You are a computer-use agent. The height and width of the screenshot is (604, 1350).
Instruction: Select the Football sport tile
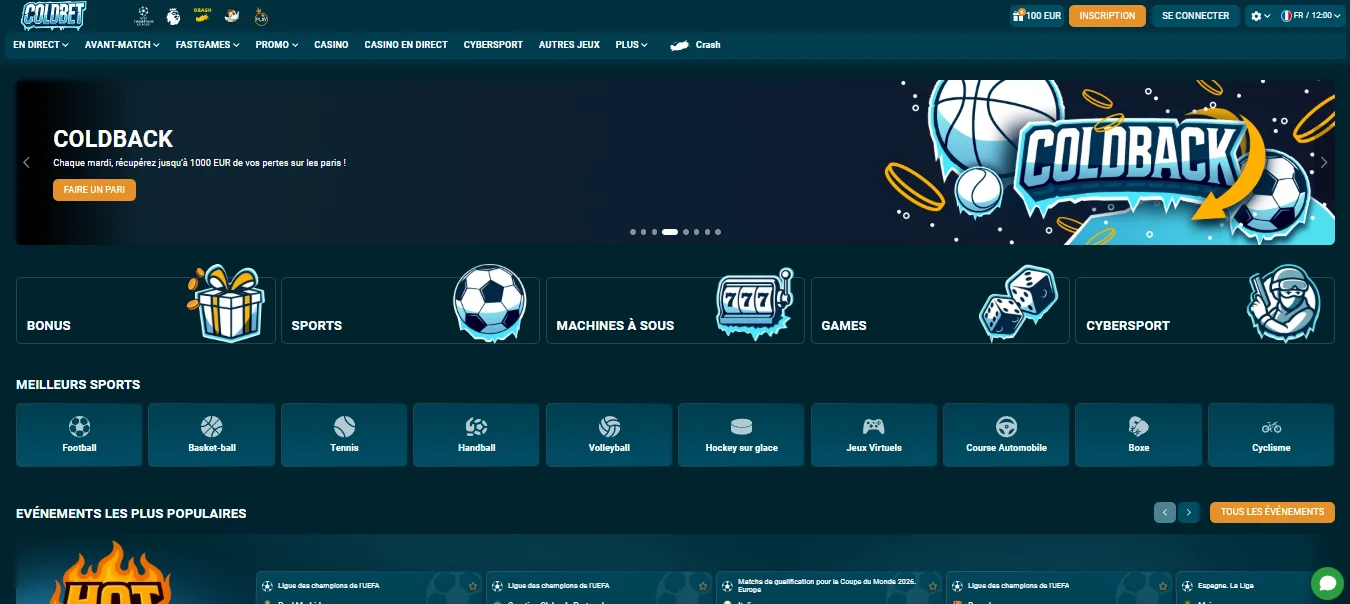pos(79,435)
